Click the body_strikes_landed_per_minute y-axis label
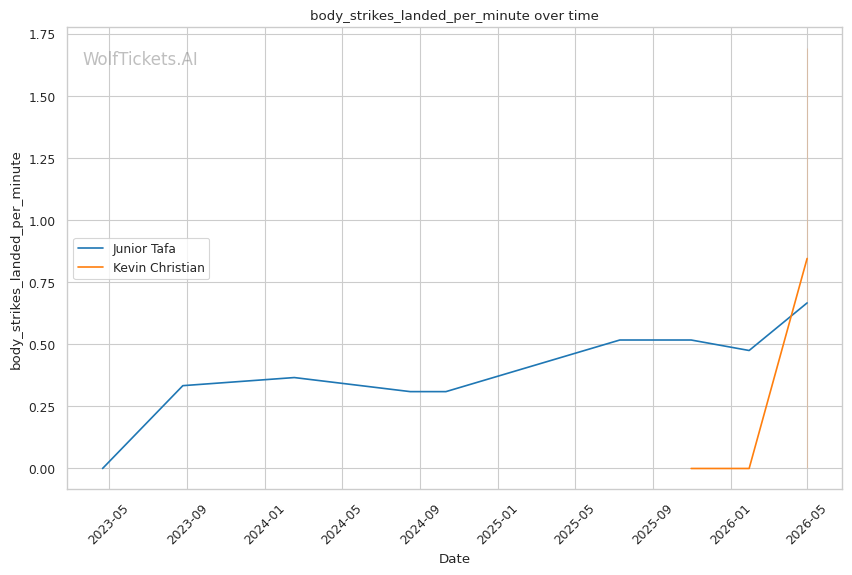This screenshot has width=852, height=575. 16,261
